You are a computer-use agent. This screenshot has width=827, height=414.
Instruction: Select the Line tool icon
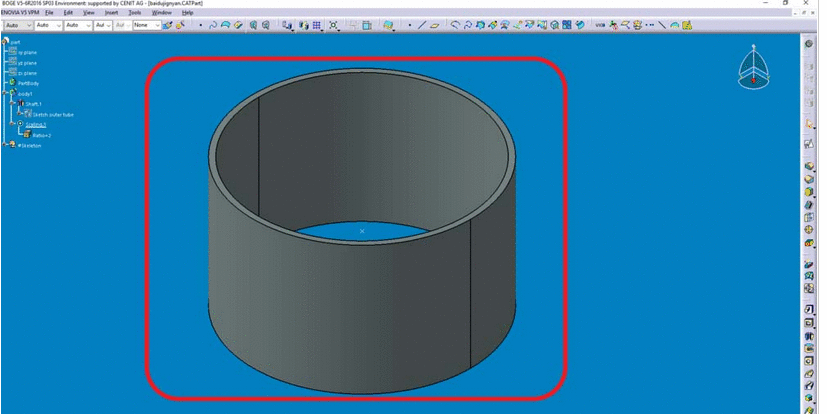click(x=422, y=25)
